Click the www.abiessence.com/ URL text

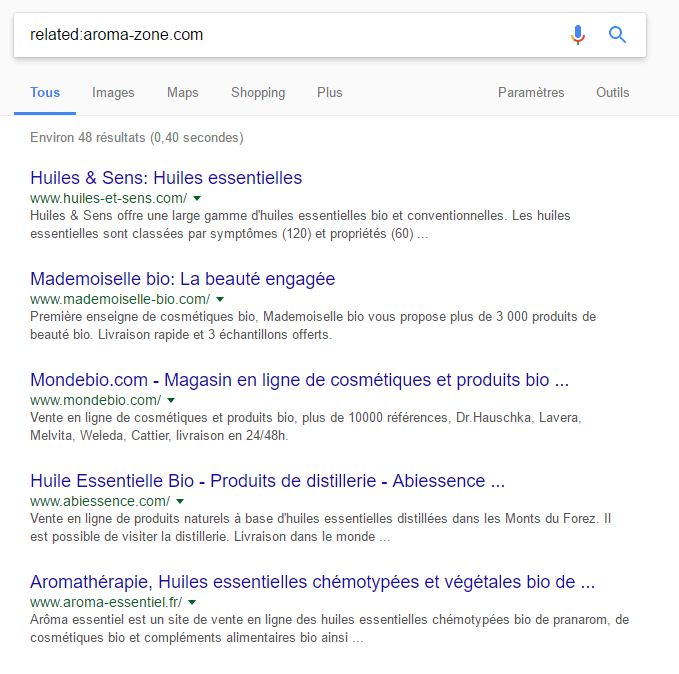pos(100,501)
